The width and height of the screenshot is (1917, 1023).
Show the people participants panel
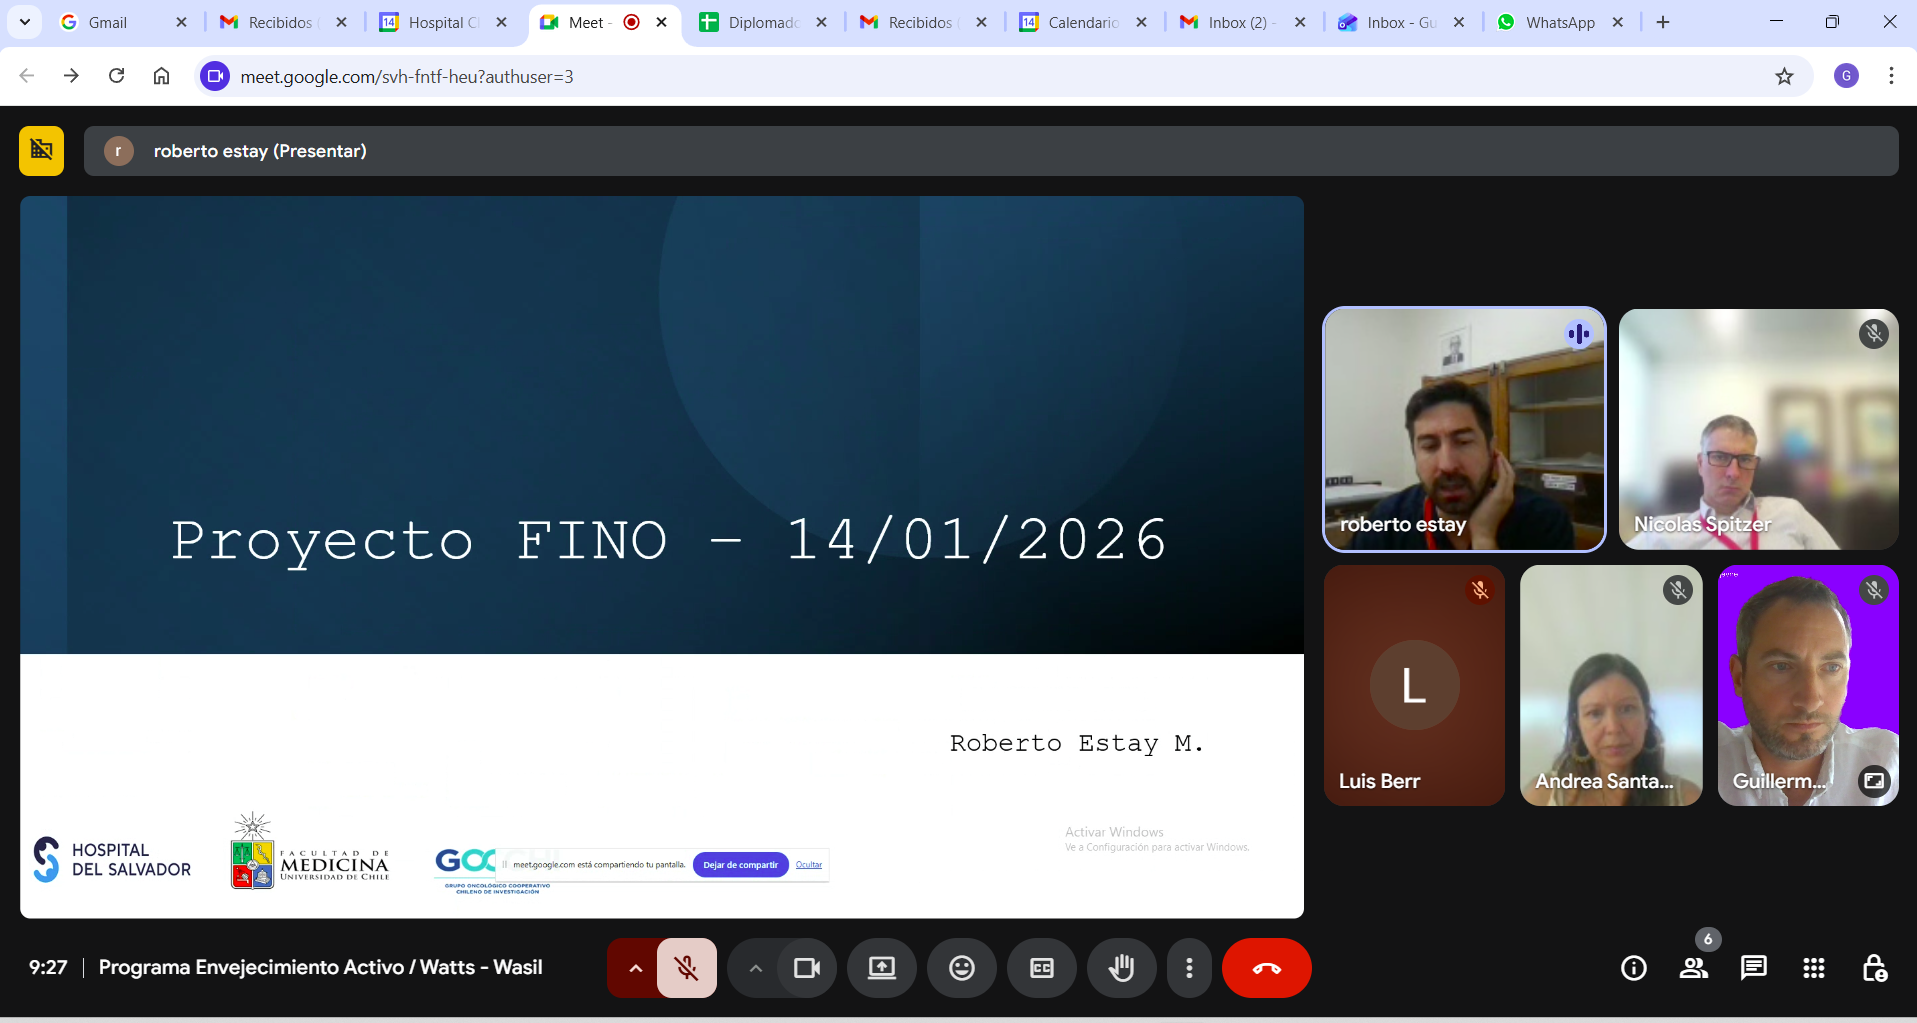point(1694,968)
